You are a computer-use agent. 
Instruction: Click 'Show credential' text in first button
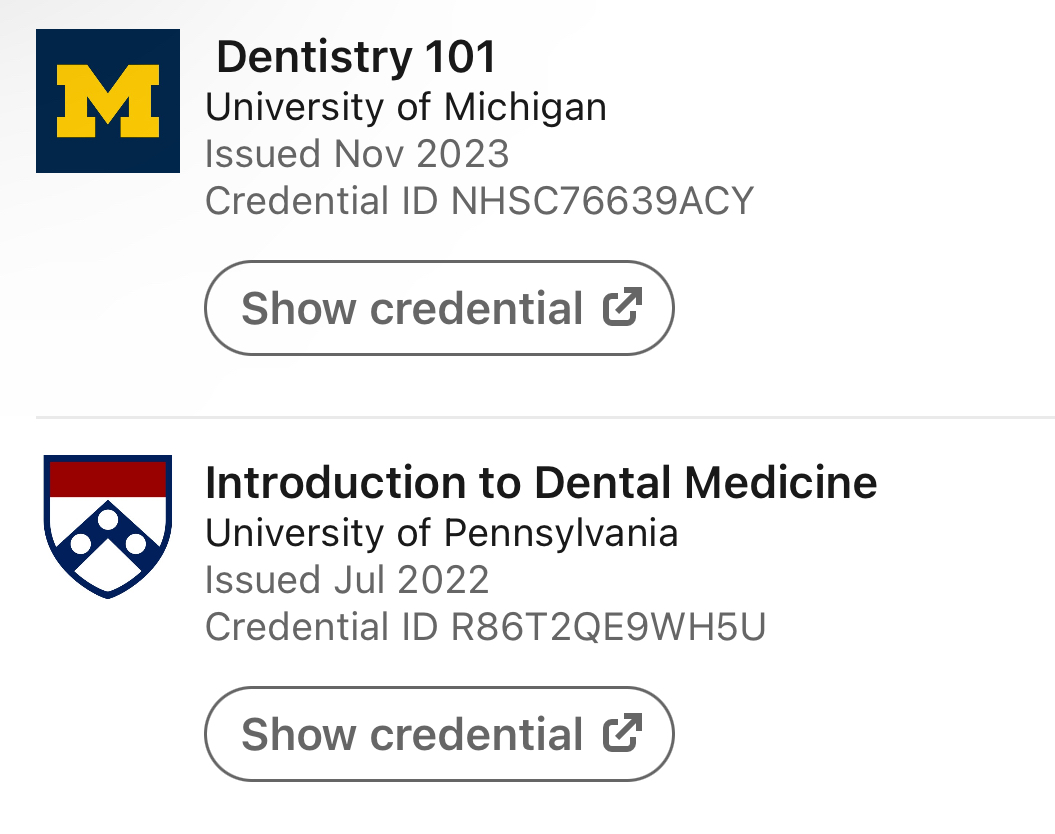(412, 308)
